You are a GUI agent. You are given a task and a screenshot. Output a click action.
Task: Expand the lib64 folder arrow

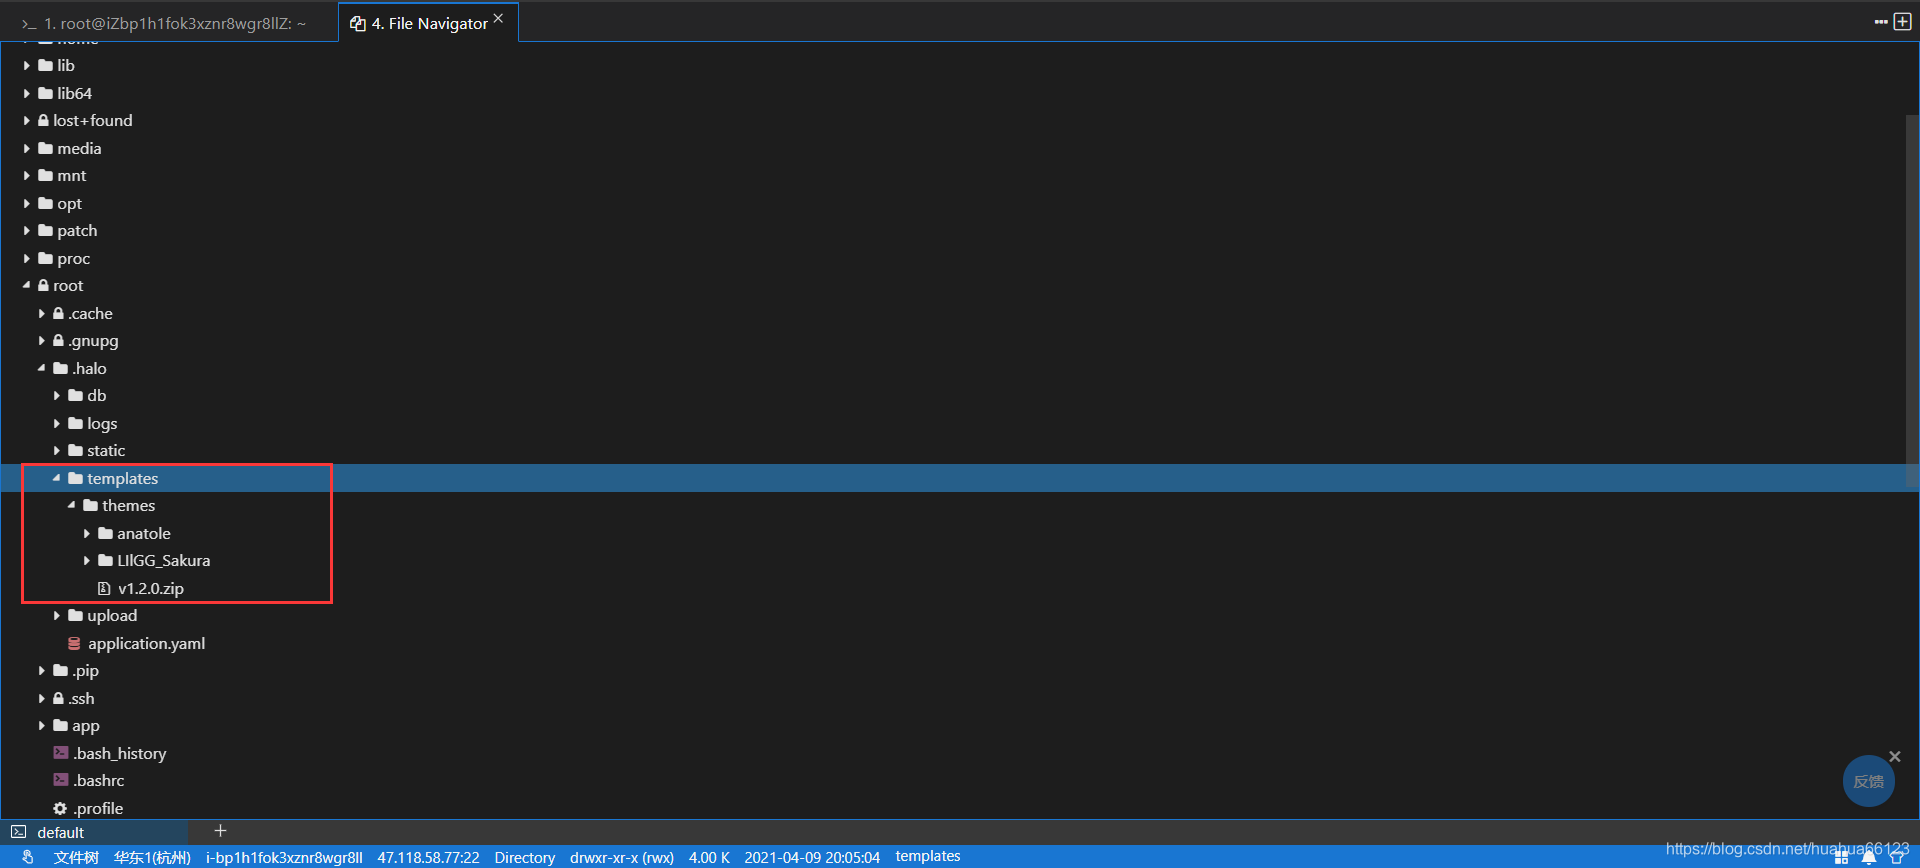(27, 93)
